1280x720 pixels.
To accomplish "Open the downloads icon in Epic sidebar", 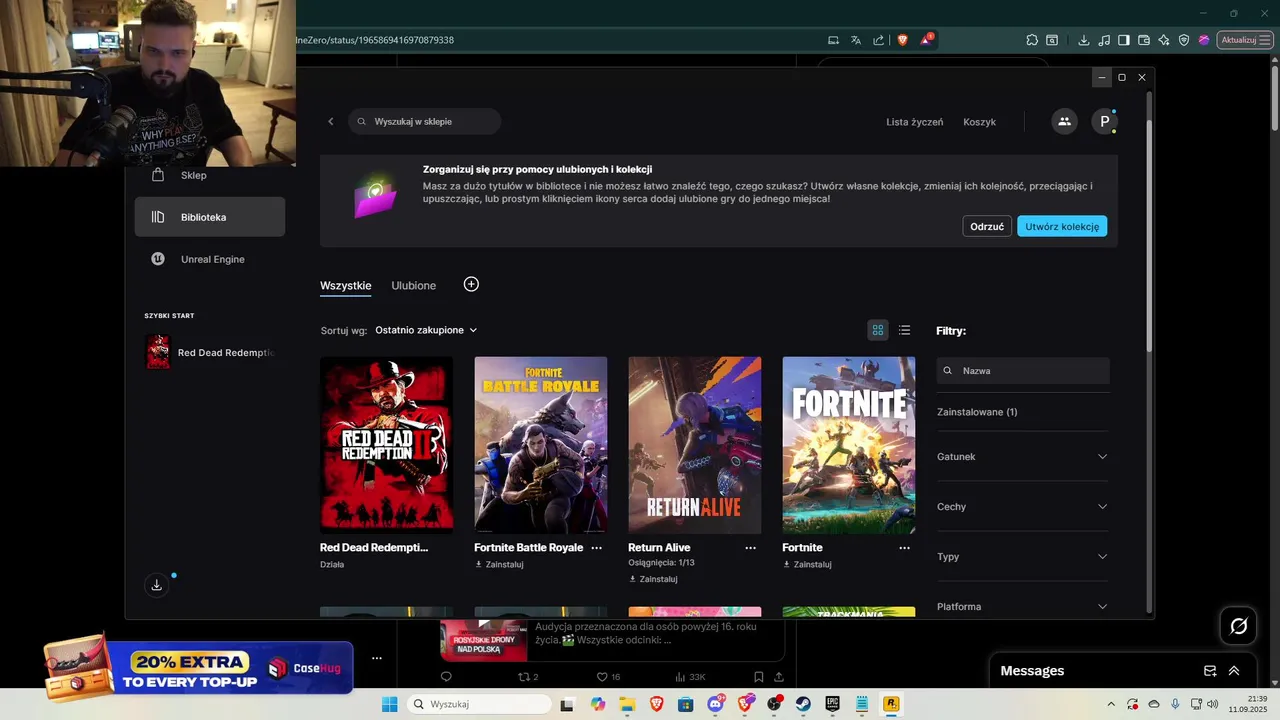I will (156, 586).
